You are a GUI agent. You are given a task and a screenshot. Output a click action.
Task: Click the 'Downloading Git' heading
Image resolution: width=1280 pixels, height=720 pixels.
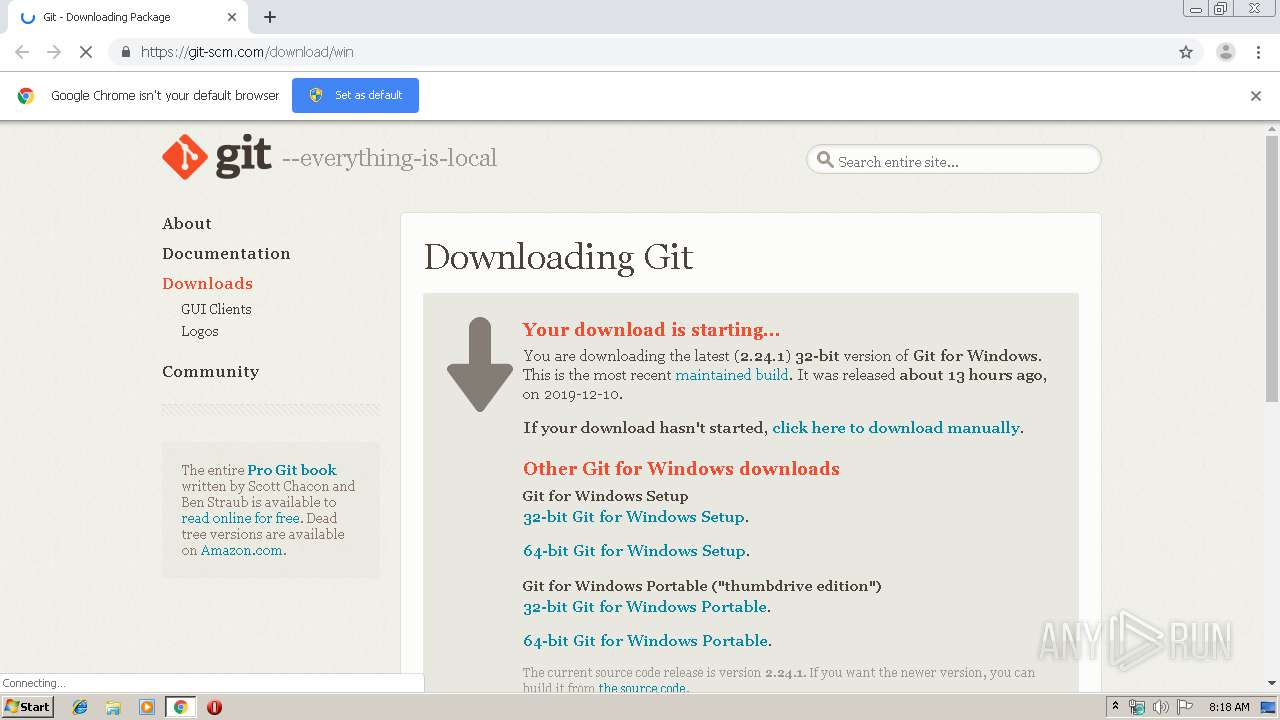(558, 257)
